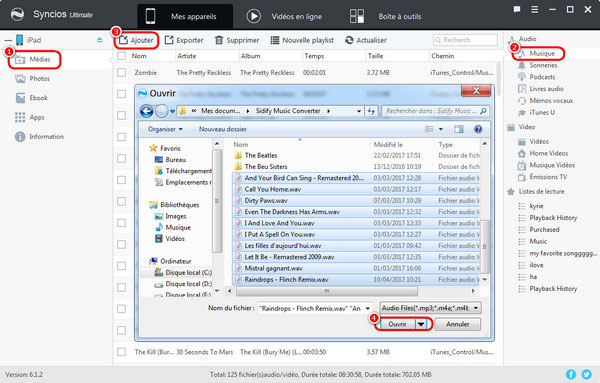
Task: Open my favorite songgggg playlist
Action: [x=563, y=253]
